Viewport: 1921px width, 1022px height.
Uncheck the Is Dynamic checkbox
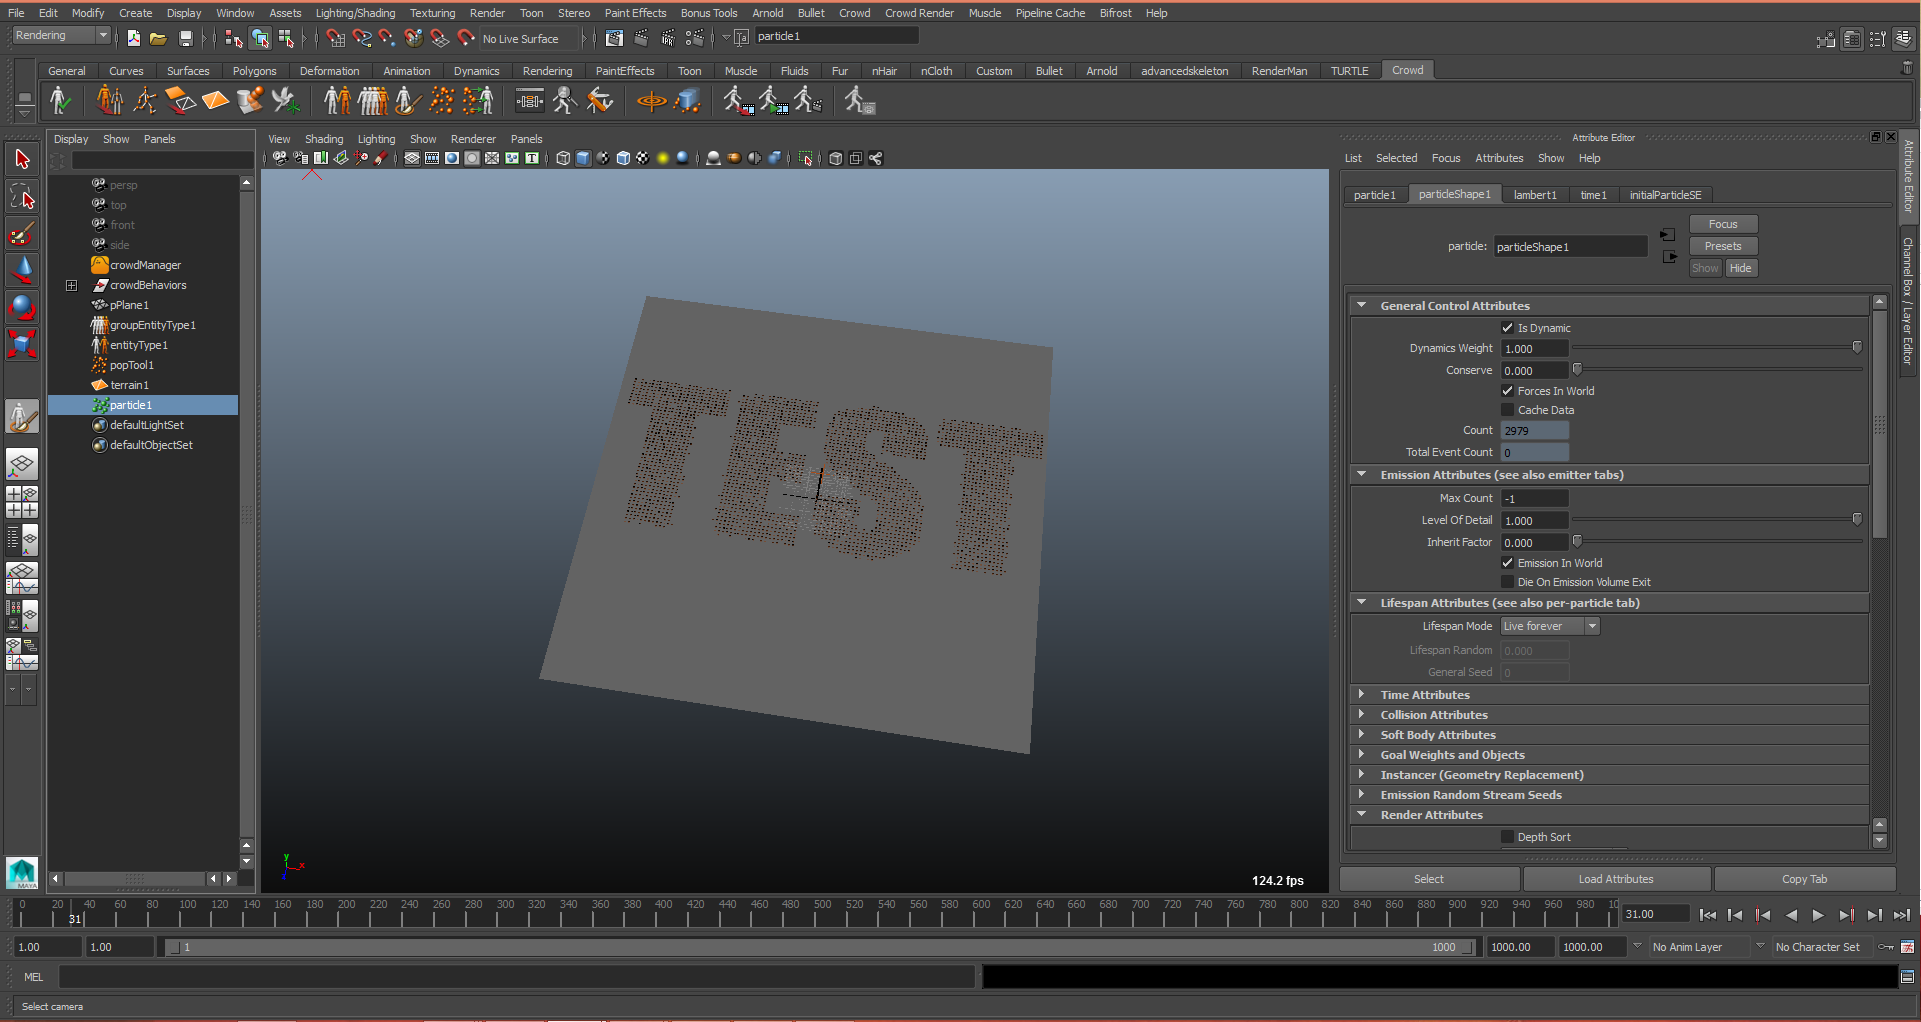tap(1507, 328)
